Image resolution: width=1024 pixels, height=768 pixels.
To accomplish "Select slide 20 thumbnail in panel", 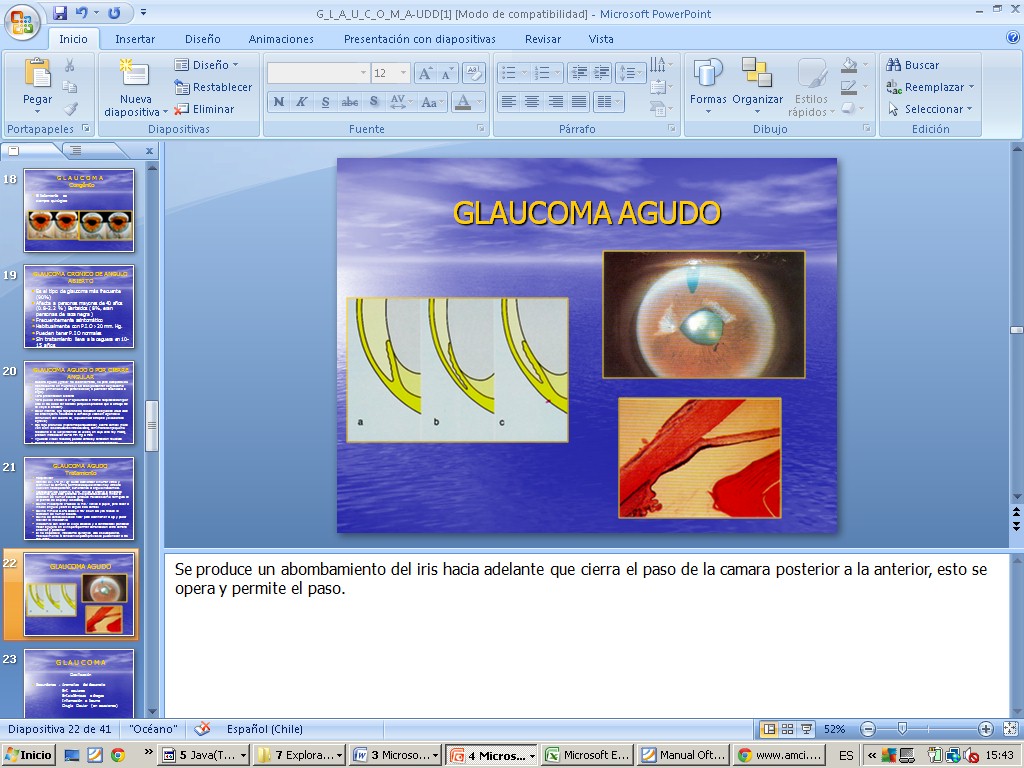I will [78, 402].
